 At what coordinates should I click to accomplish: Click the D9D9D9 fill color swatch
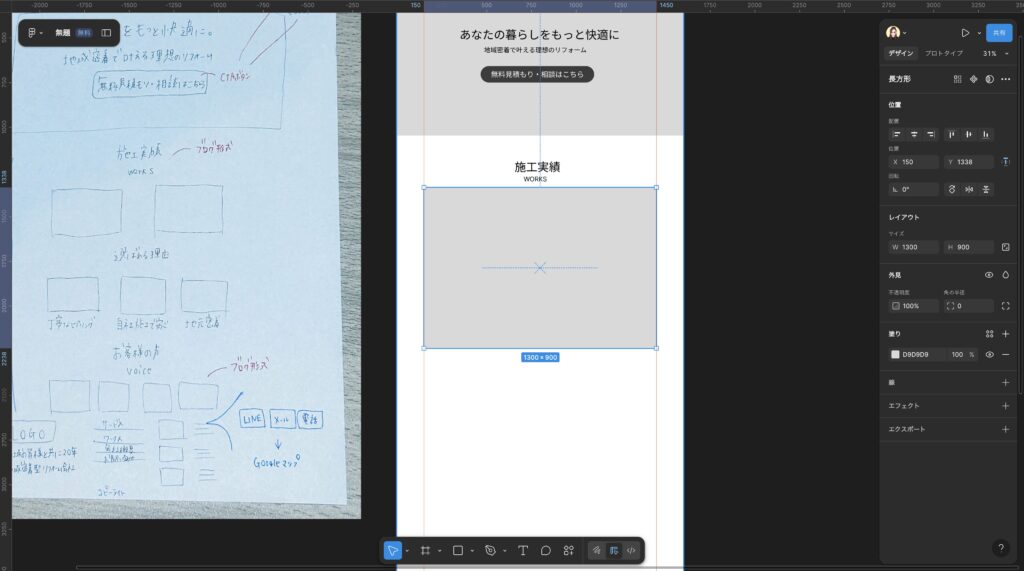(x=895, y=354)
